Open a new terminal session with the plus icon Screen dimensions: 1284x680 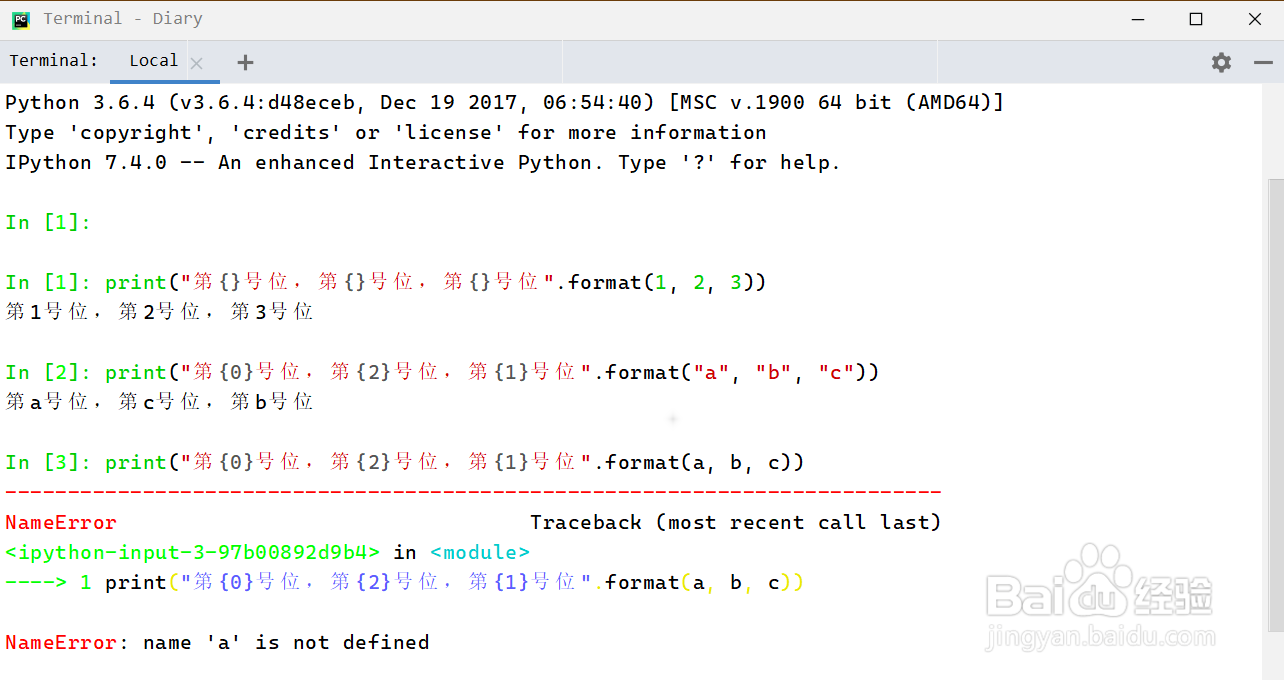pyautogui.click(x=245, y=61)
